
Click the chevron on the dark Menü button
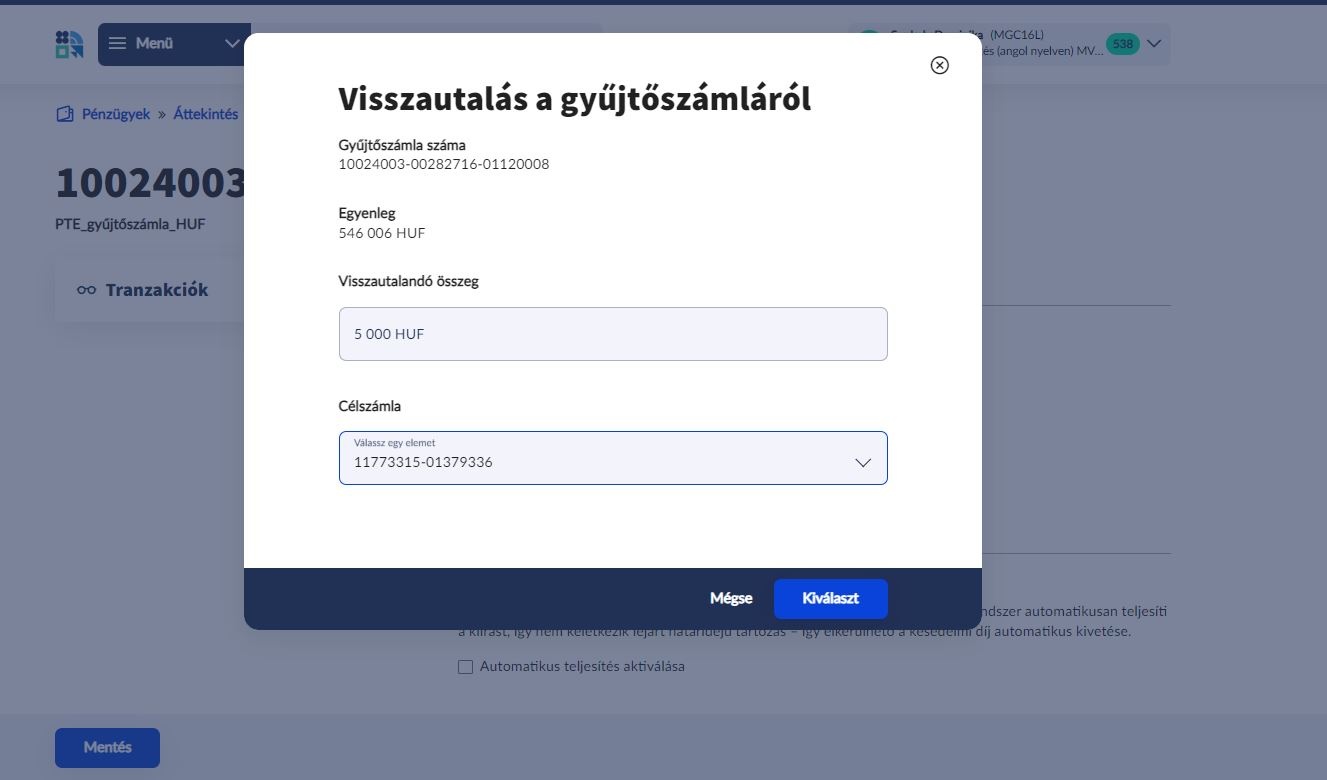(232, 43)
